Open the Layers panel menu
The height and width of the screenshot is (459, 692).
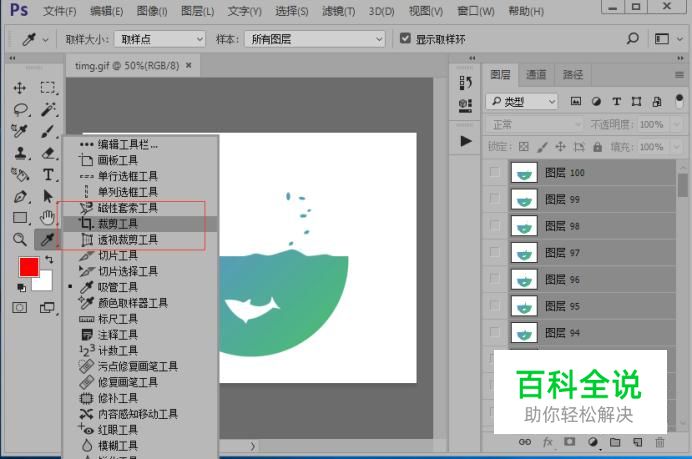coord(679,75)
